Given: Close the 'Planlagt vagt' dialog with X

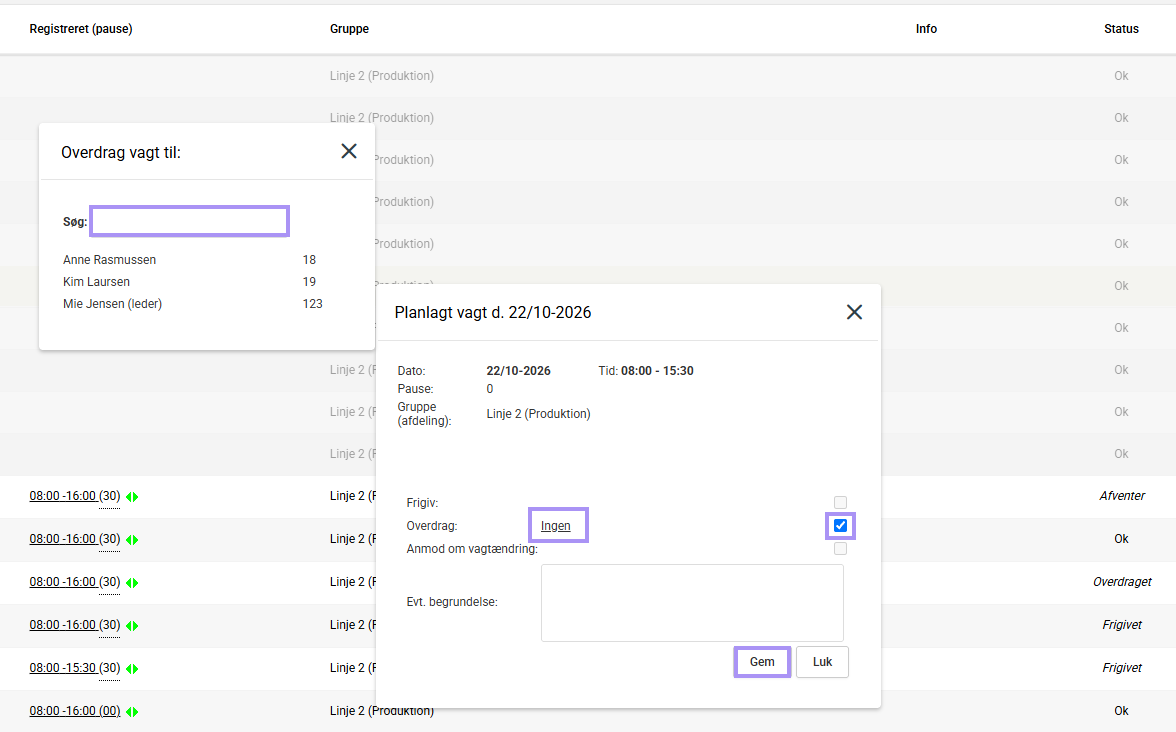Looking at the screenshot, I should [854, 312].
